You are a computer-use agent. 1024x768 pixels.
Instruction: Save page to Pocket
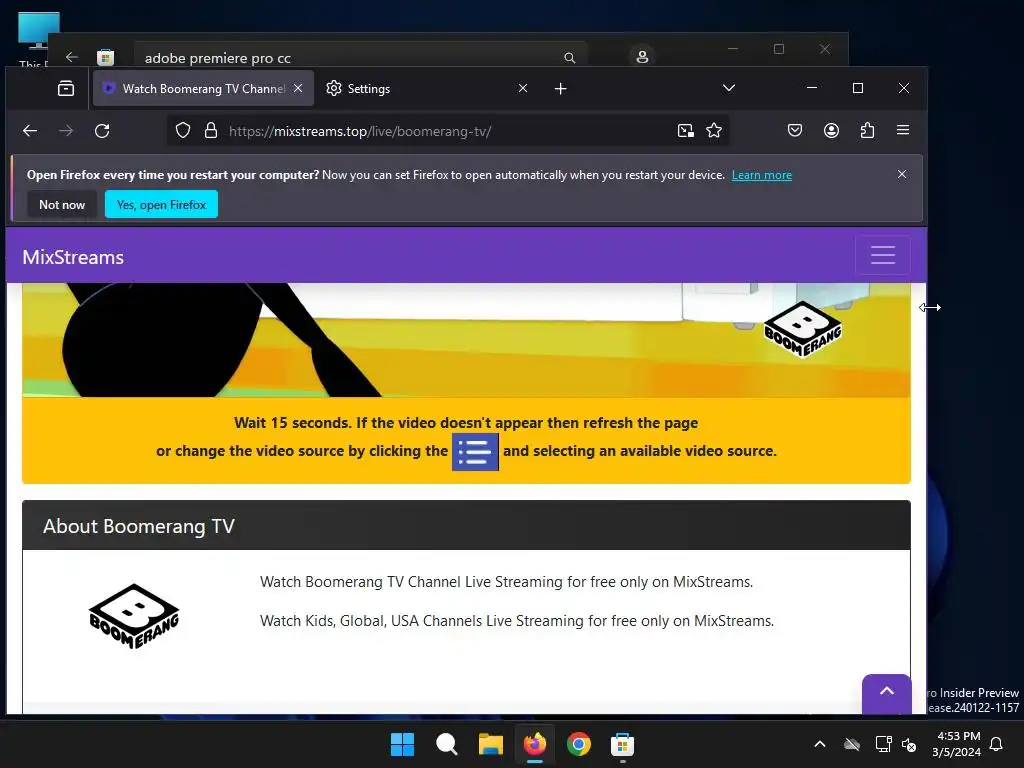[795, 131]
